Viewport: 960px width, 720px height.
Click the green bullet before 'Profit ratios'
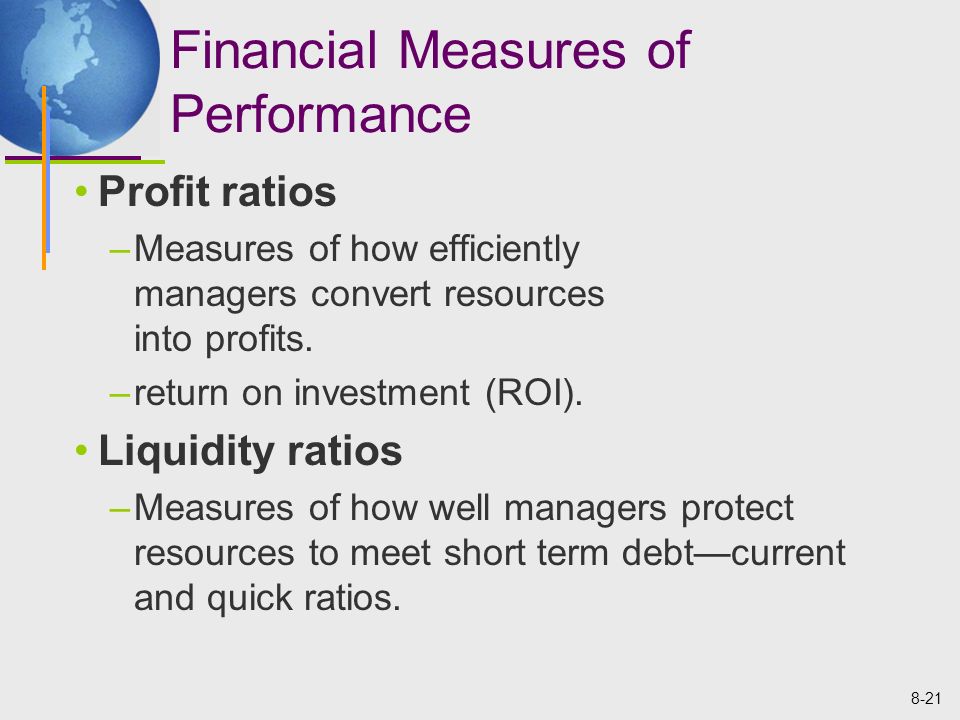pos(81,191)
